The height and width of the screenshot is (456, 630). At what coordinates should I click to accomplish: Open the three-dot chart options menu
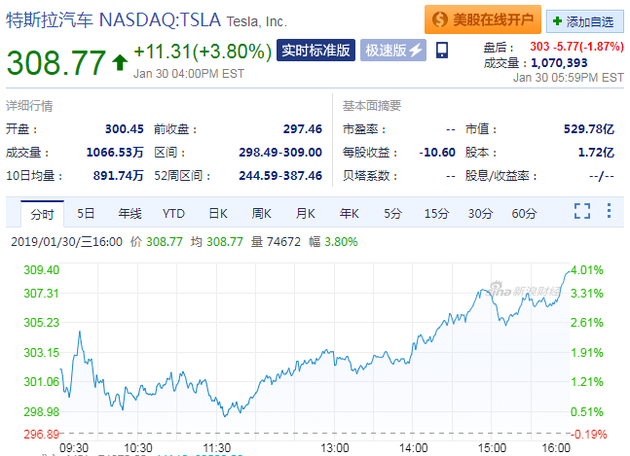pos(609,211)
